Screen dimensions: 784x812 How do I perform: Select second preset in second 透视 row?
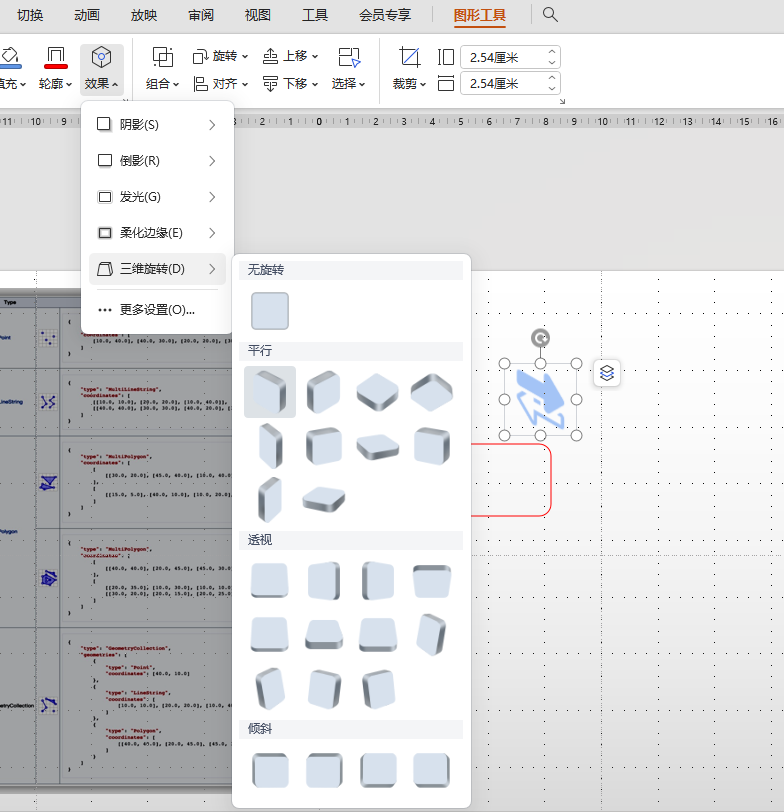coord(324,634)
